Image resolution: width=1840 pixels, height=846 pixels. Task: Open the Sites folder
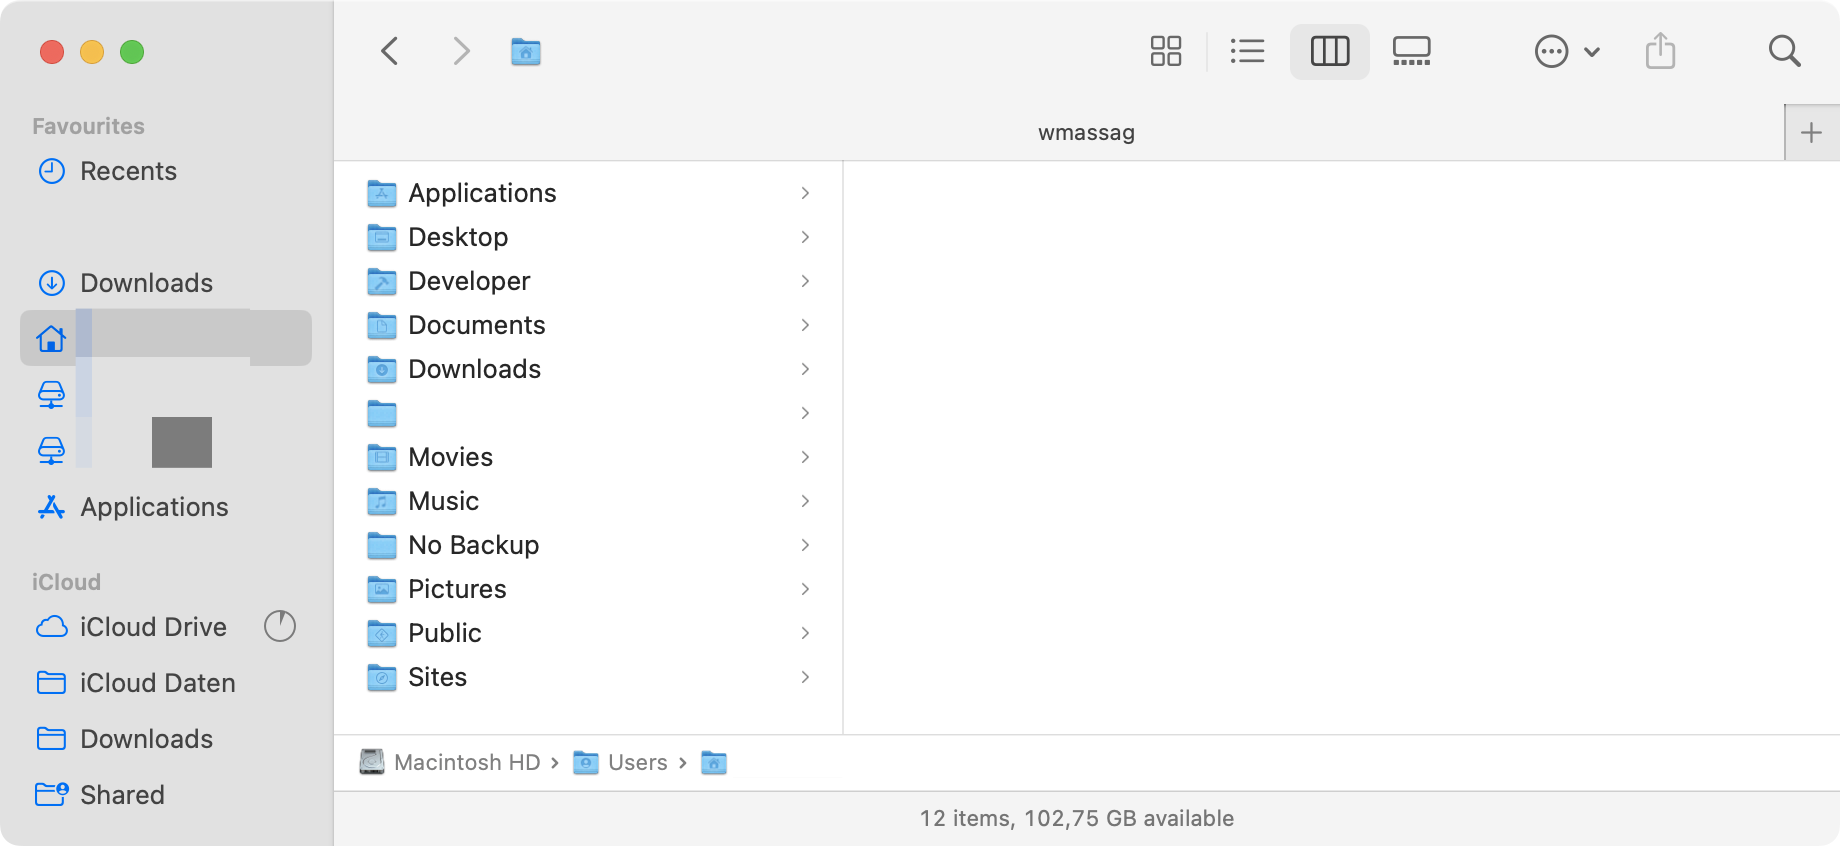click(436, 677)
